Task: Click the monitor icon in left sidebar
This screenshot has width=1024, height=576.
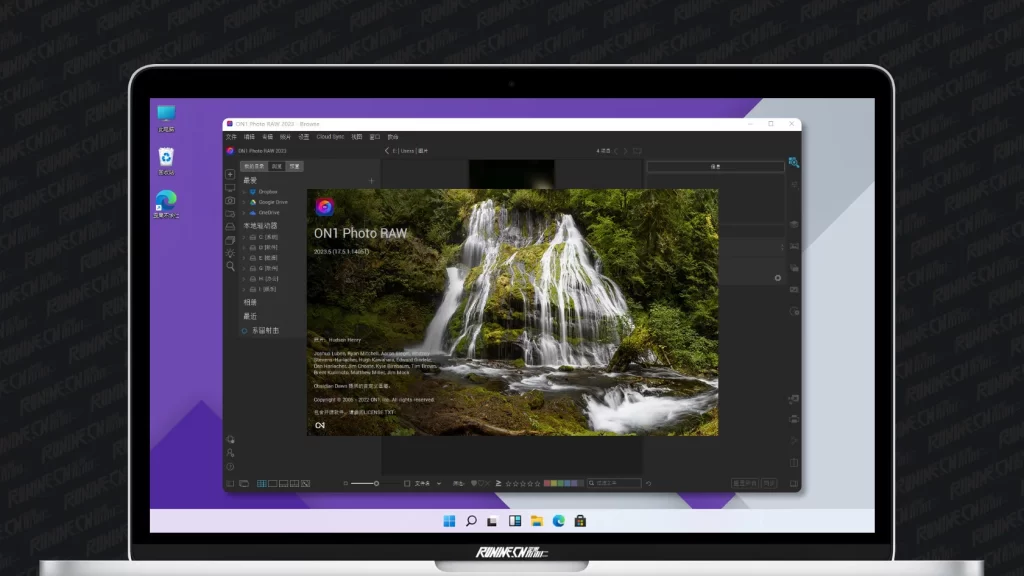Action: point(230,188)
